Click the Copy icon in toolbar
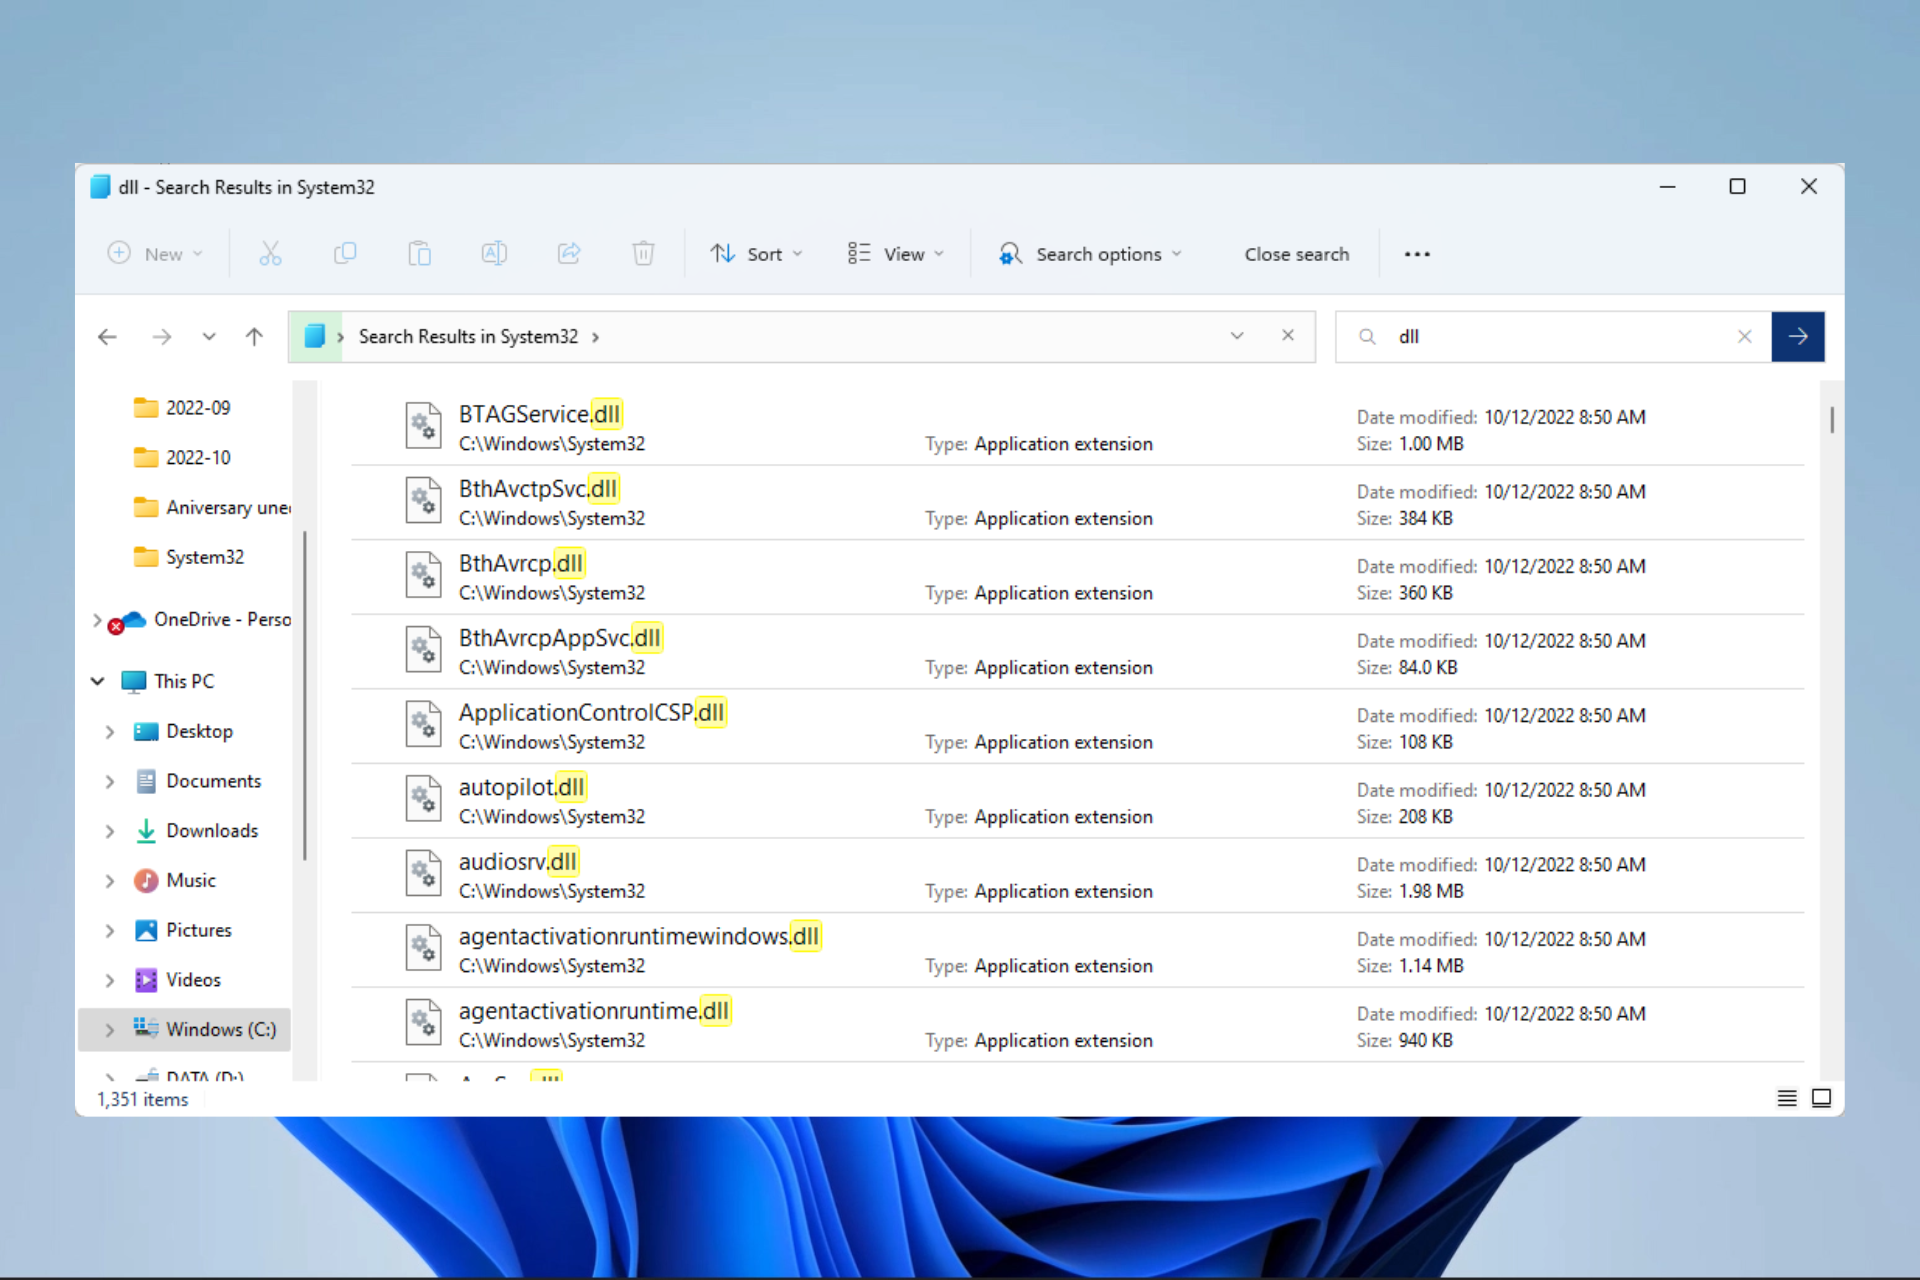Viewport: 1920px width, 1280px height. 345,254
